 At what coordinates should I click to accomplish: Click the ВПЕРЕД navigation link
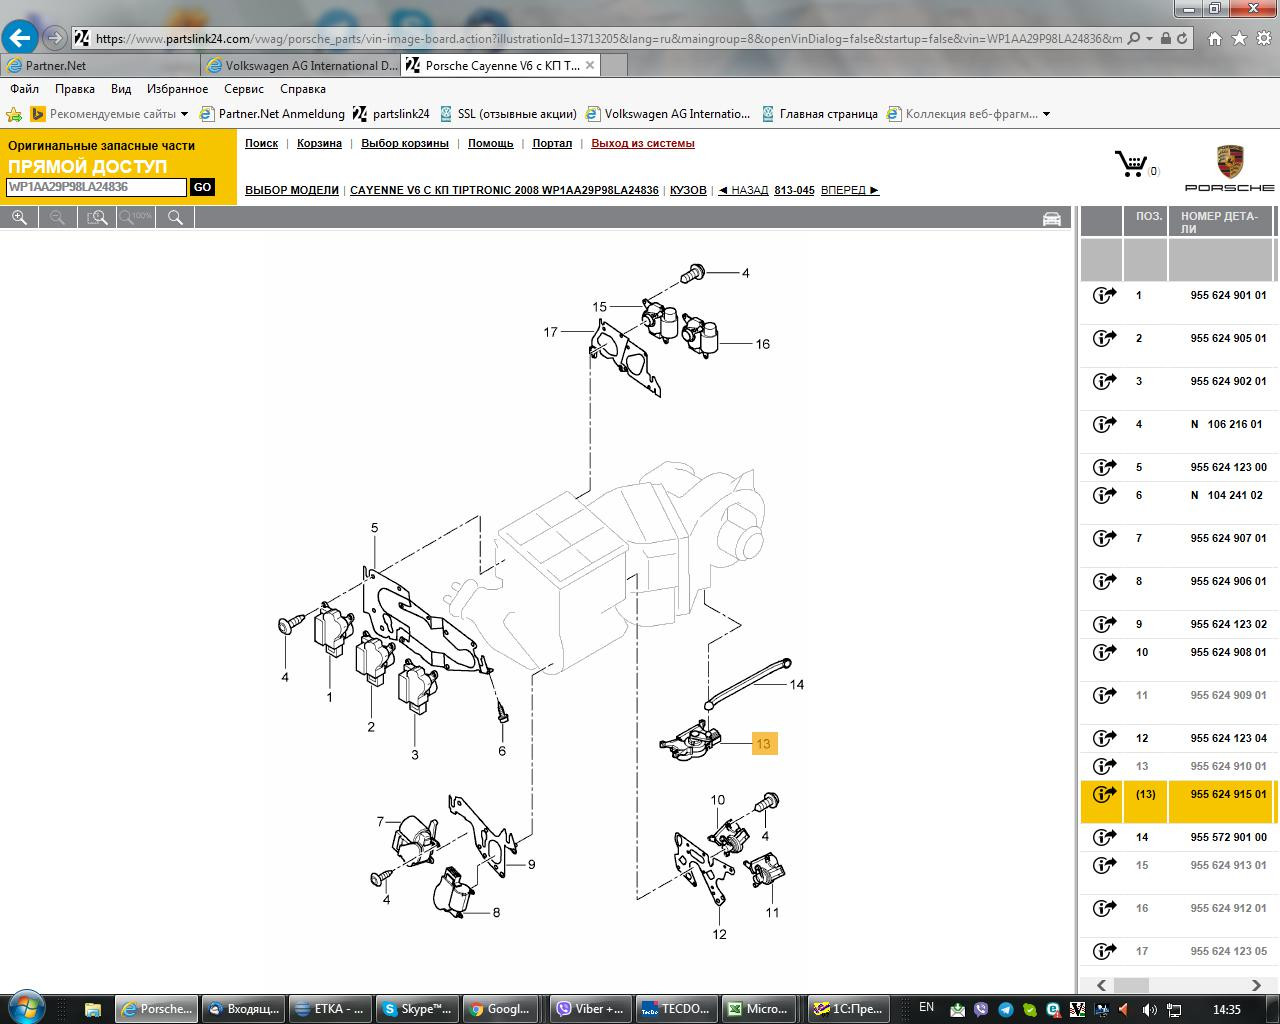(x=849, y=190)
